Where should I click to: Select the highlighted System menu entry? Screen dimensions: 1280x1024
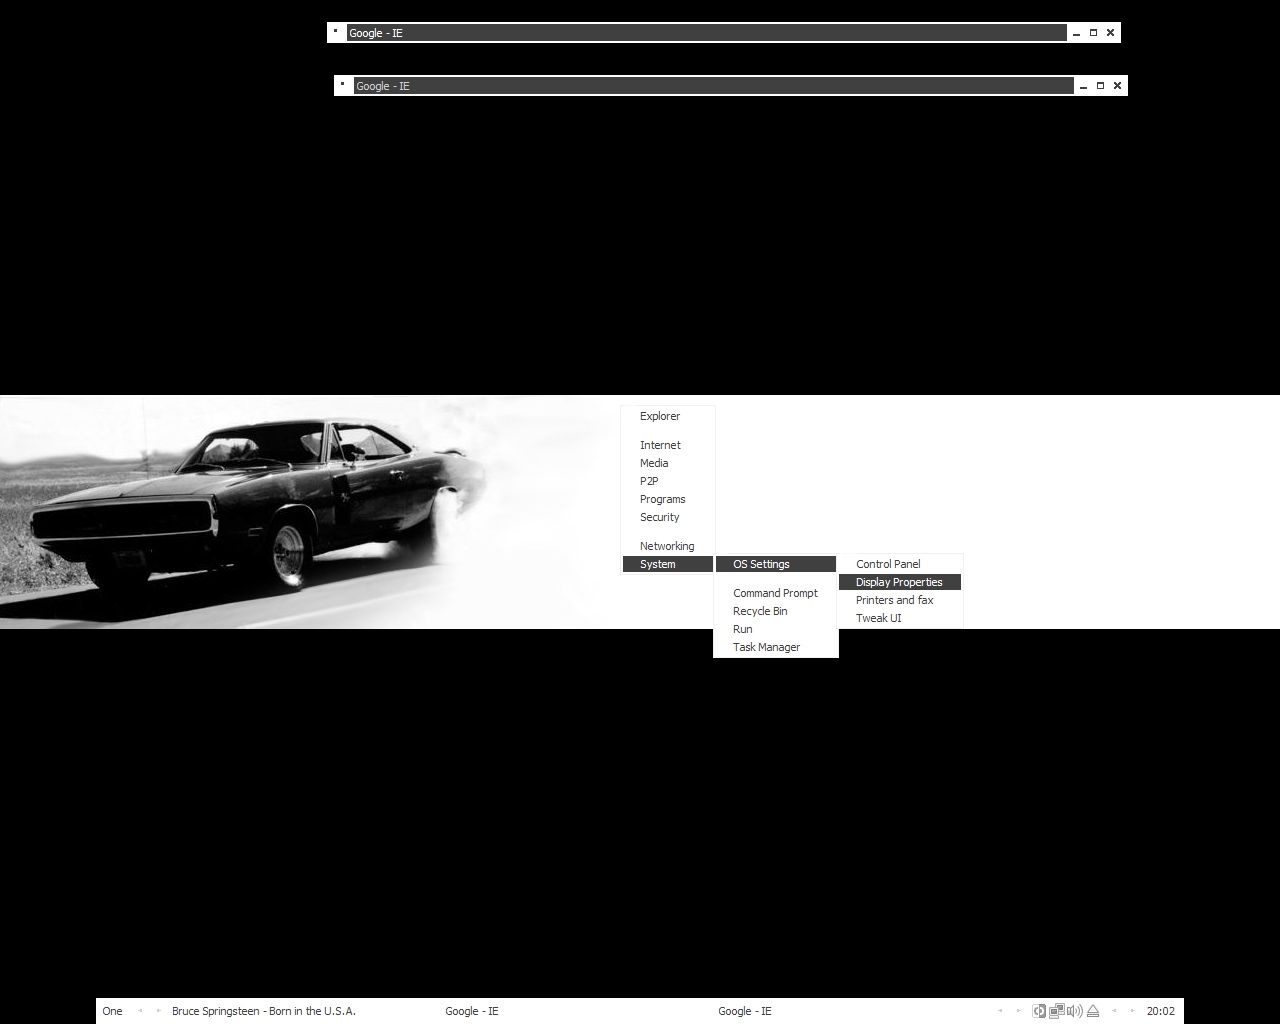coord(668,564)
